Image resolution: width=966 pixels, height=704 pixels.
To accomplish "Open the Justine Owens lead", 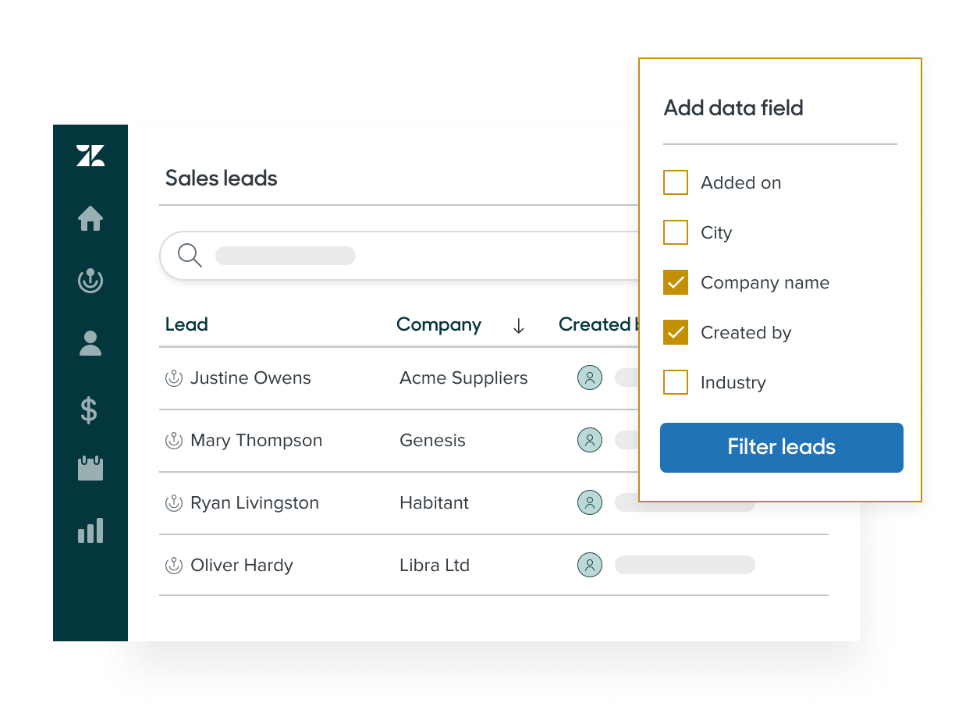I will tap(250, 378).
